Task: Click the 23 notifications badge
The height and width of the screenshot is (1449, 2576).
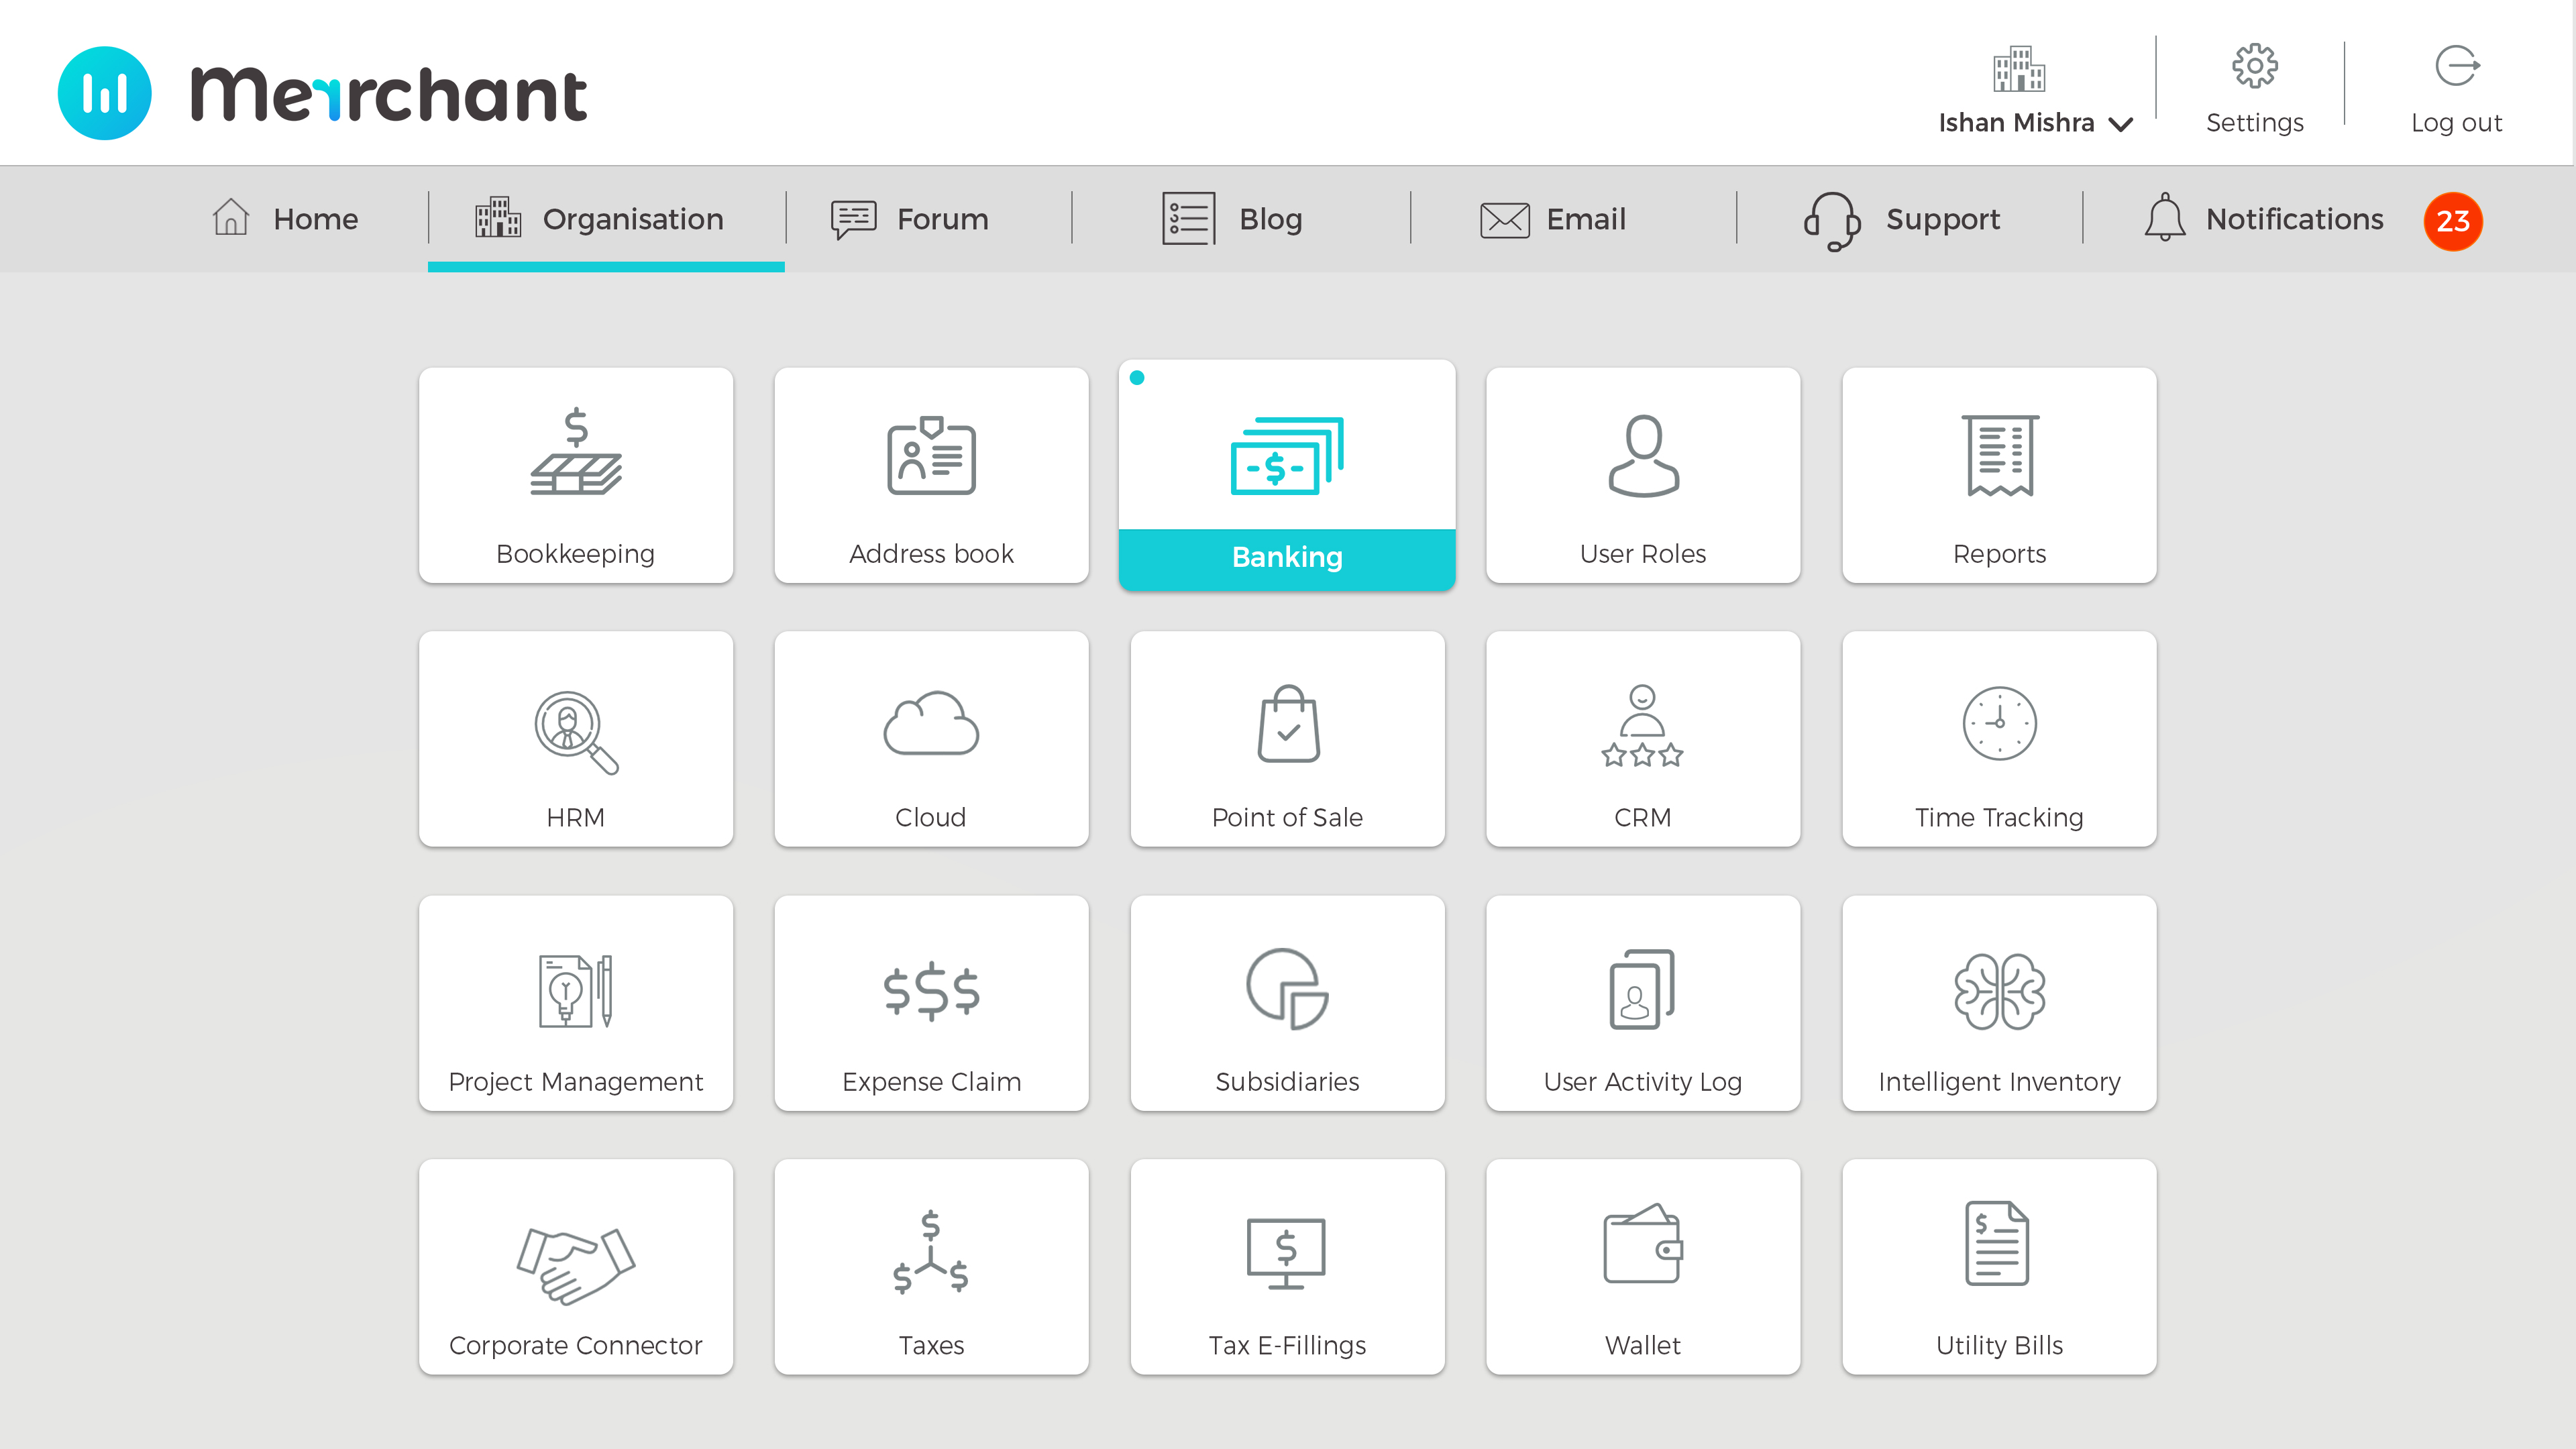Action: [2453, 220]
